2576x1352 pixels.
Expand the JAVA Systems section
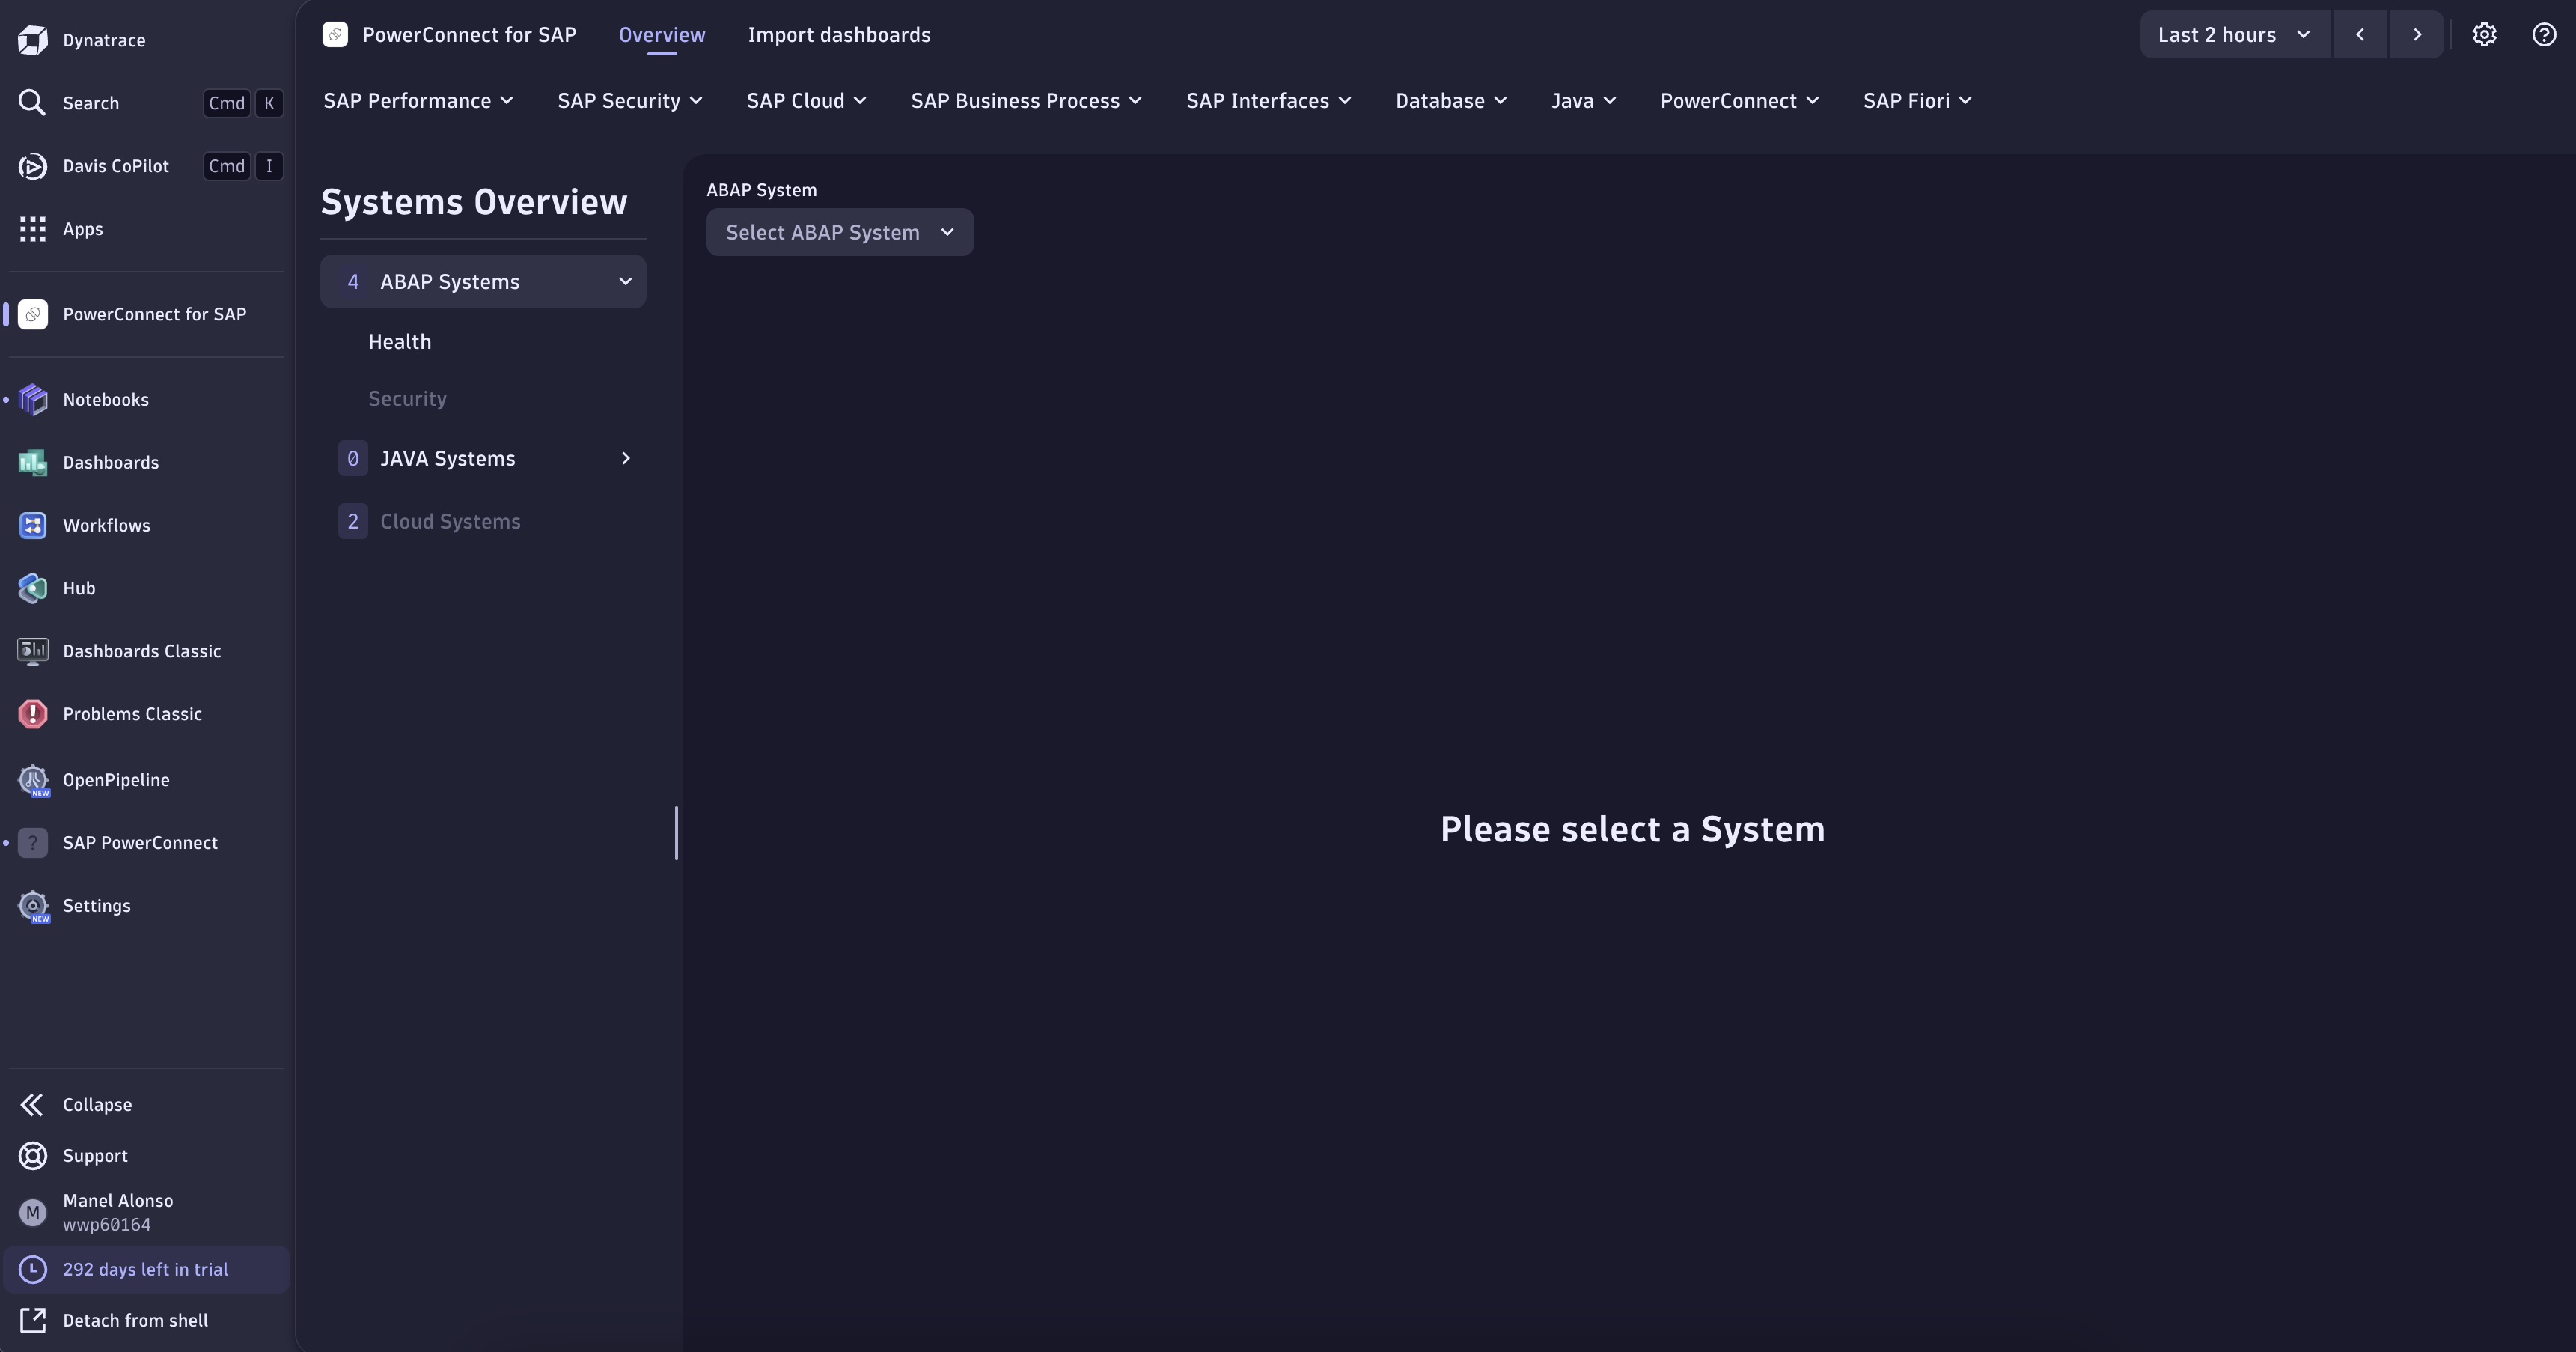point(625,458)
